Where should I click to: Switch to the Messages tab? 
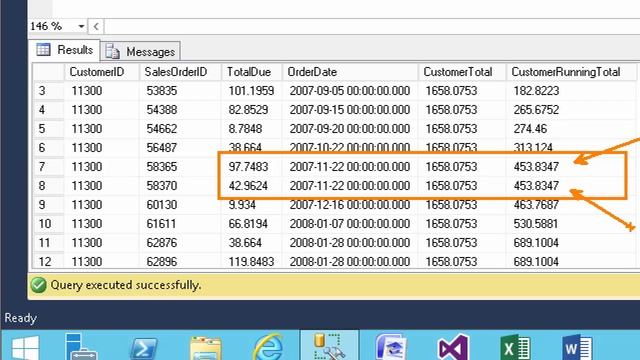[x=140, y=52]
